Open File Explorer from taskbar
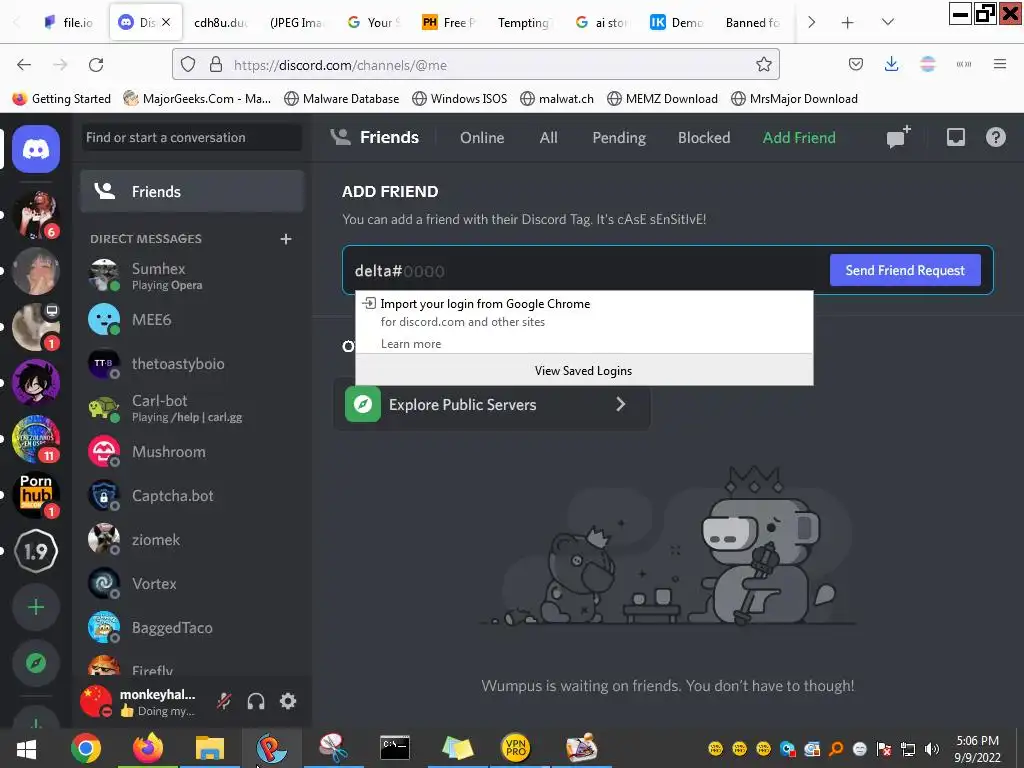 (210, 748)
